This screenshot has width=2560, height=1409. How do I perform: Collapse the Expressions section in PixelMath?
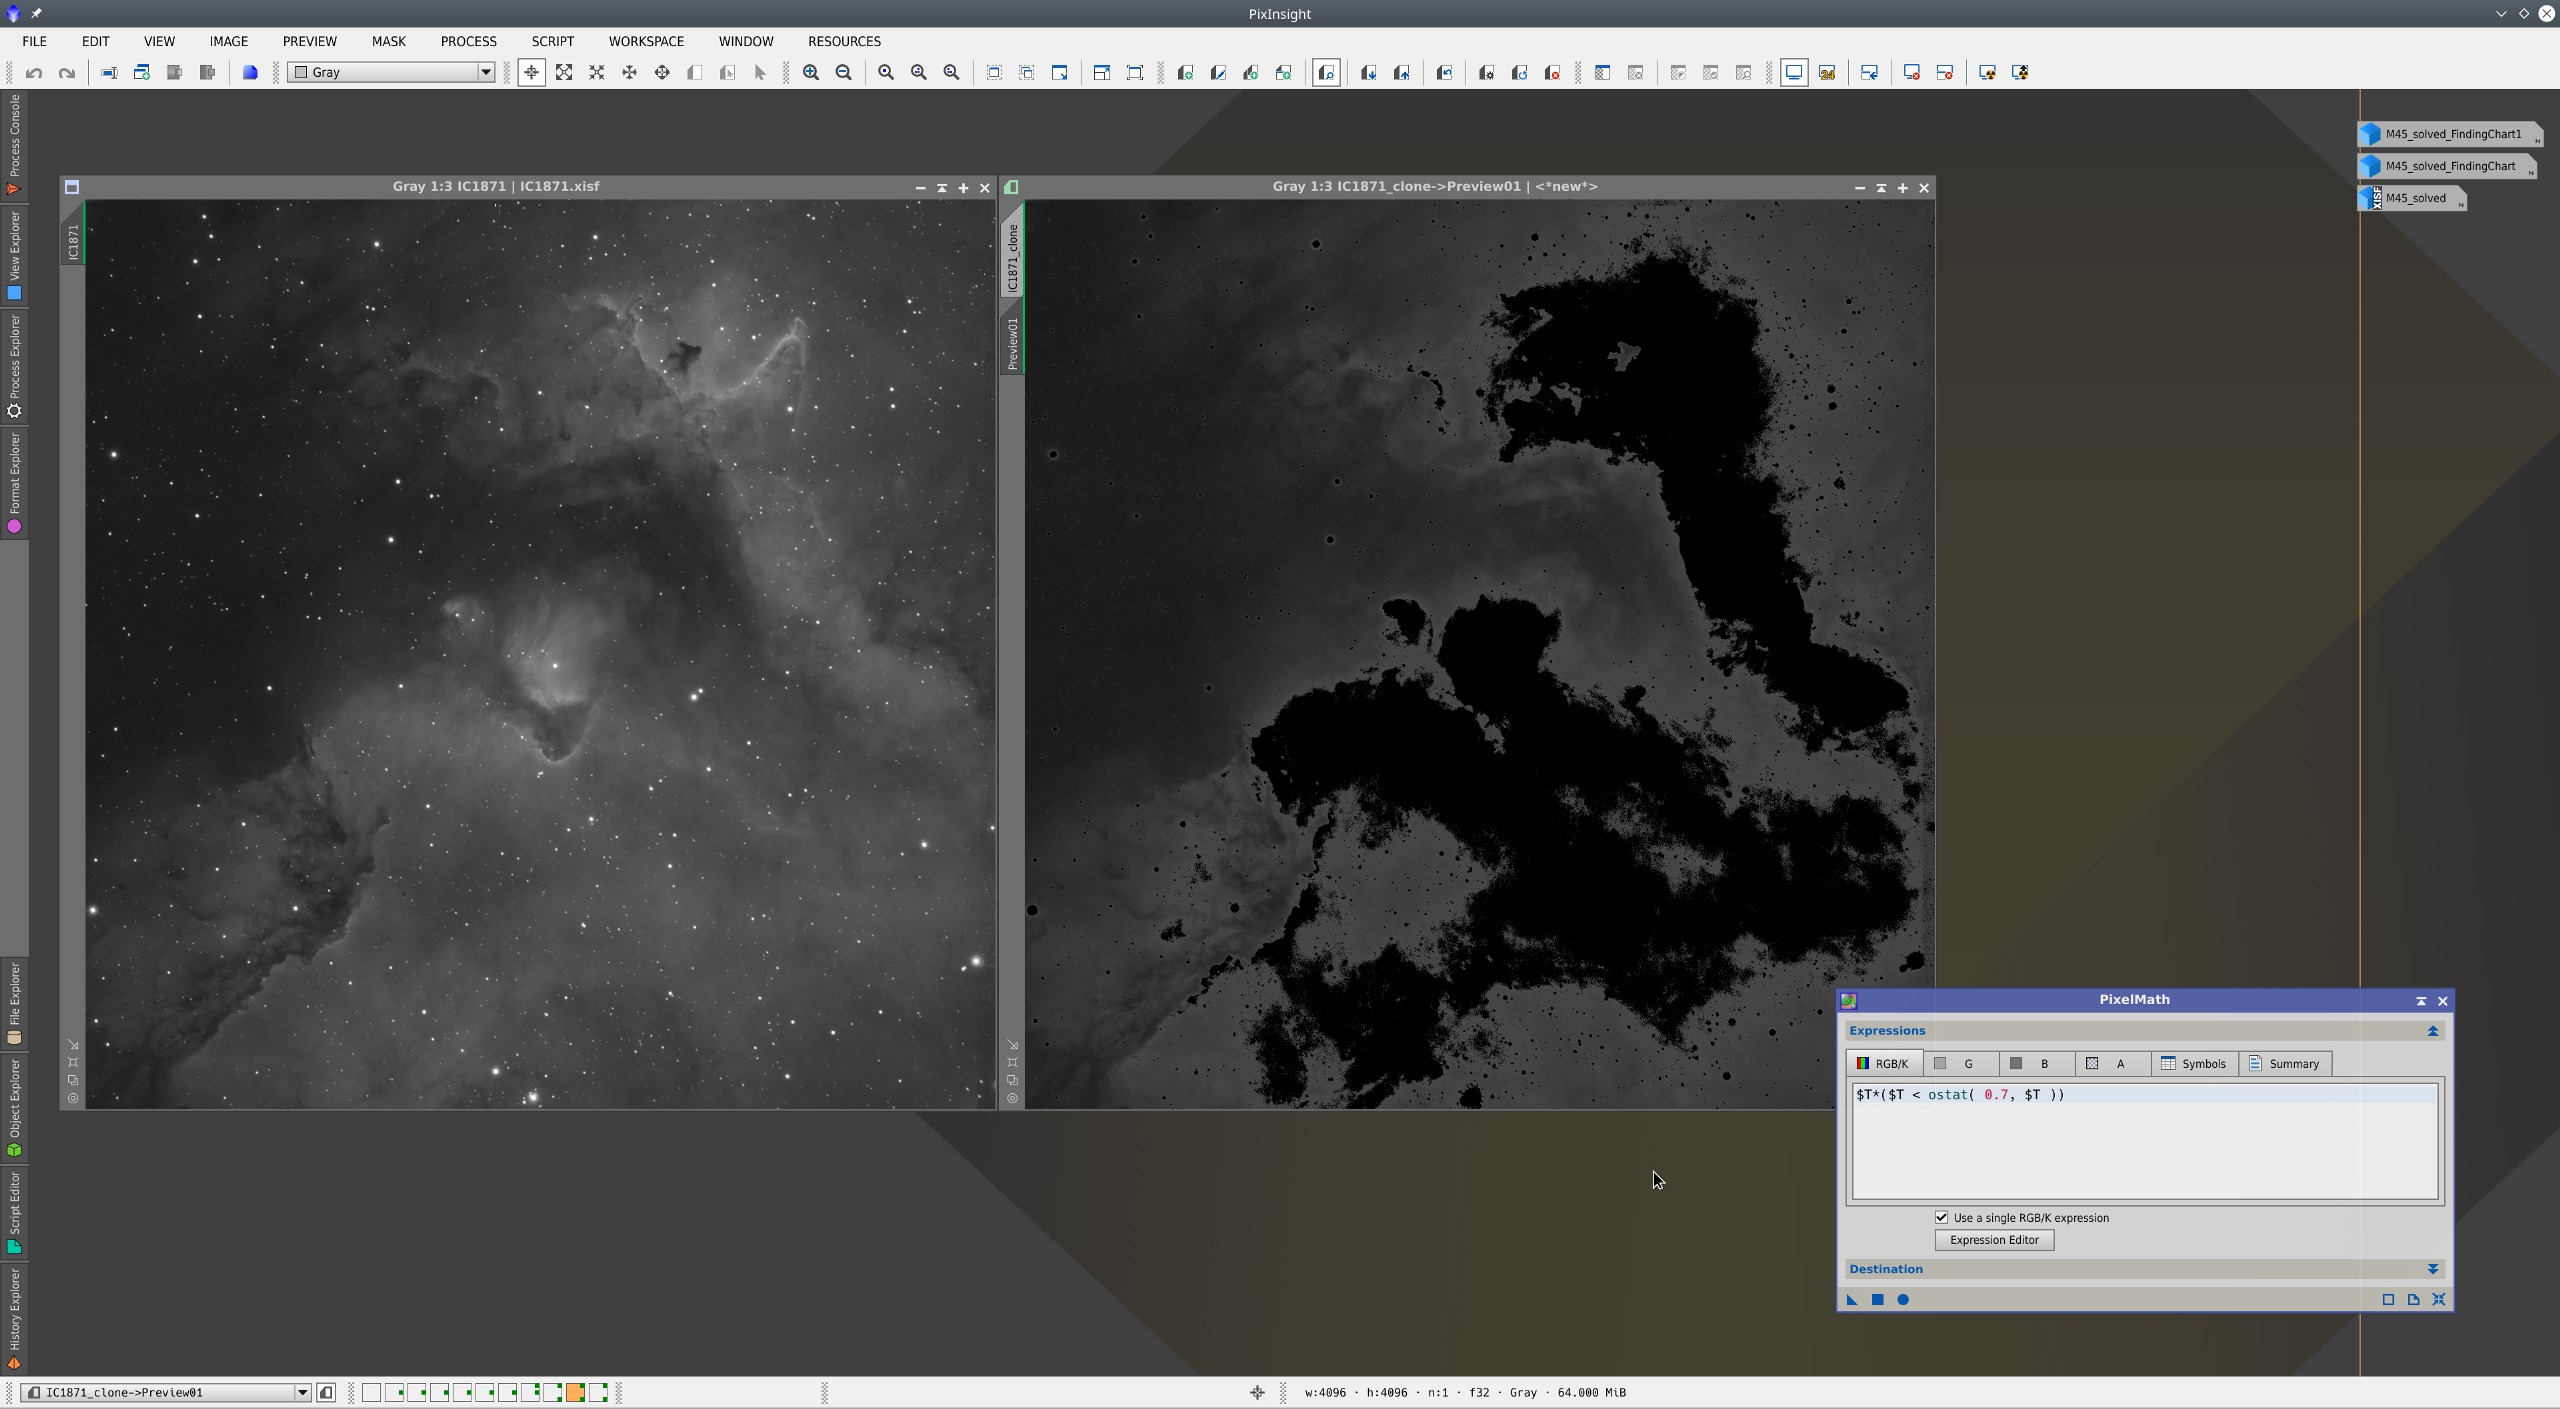pos(2432,1031)
